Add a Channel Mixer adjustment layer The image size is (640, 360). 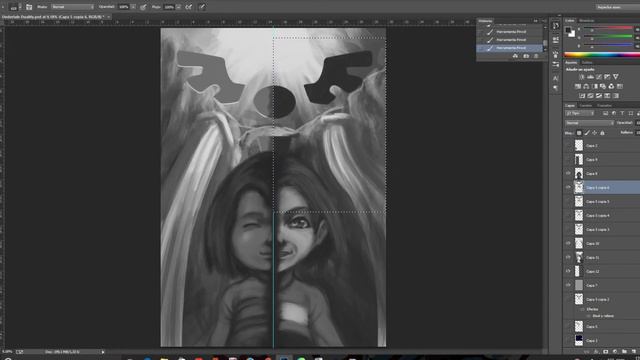[x=611, y=86]
